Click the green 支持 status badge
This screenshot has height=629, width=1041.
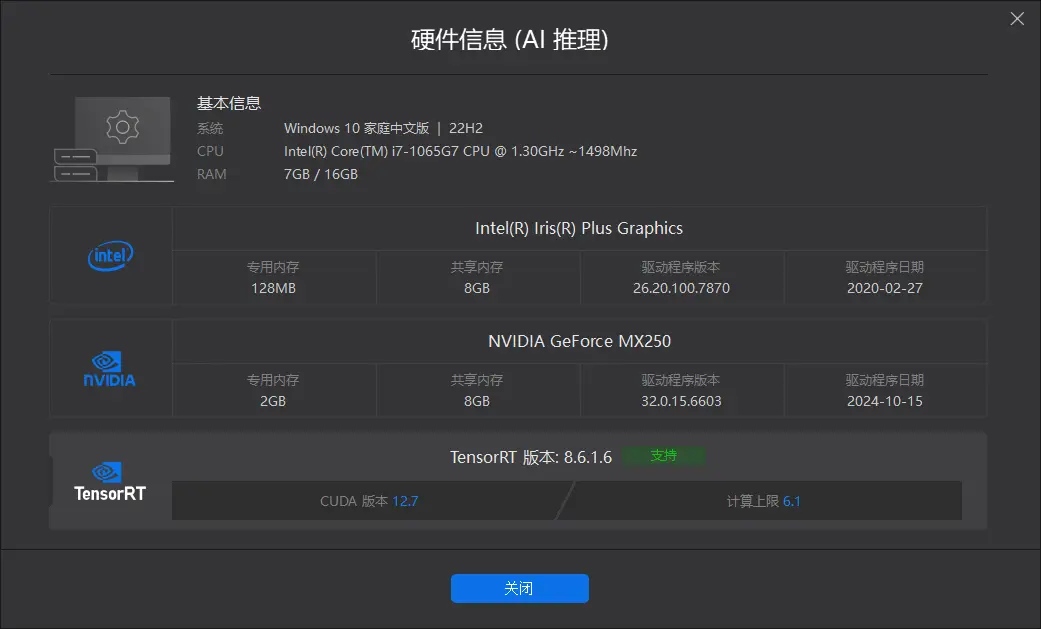[663, 456]
